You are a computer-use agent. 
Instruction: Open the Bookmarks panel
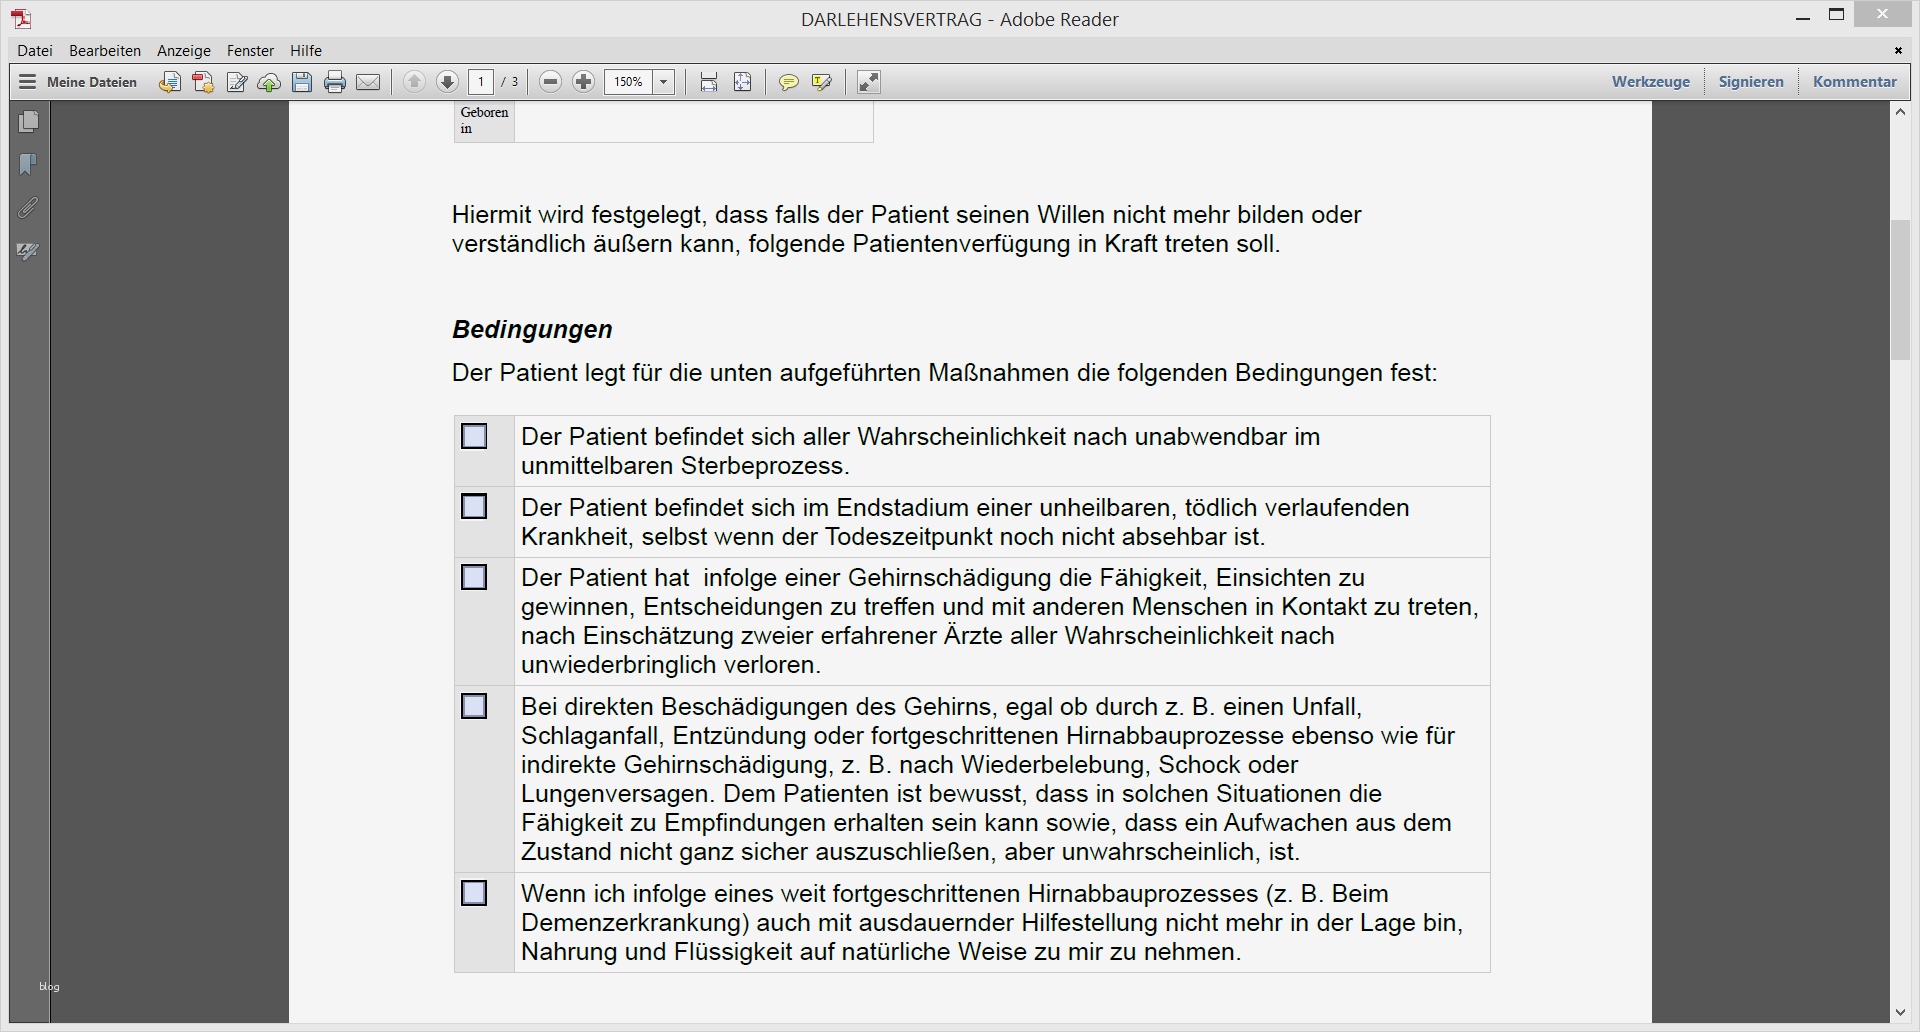[x=29, y=164]
